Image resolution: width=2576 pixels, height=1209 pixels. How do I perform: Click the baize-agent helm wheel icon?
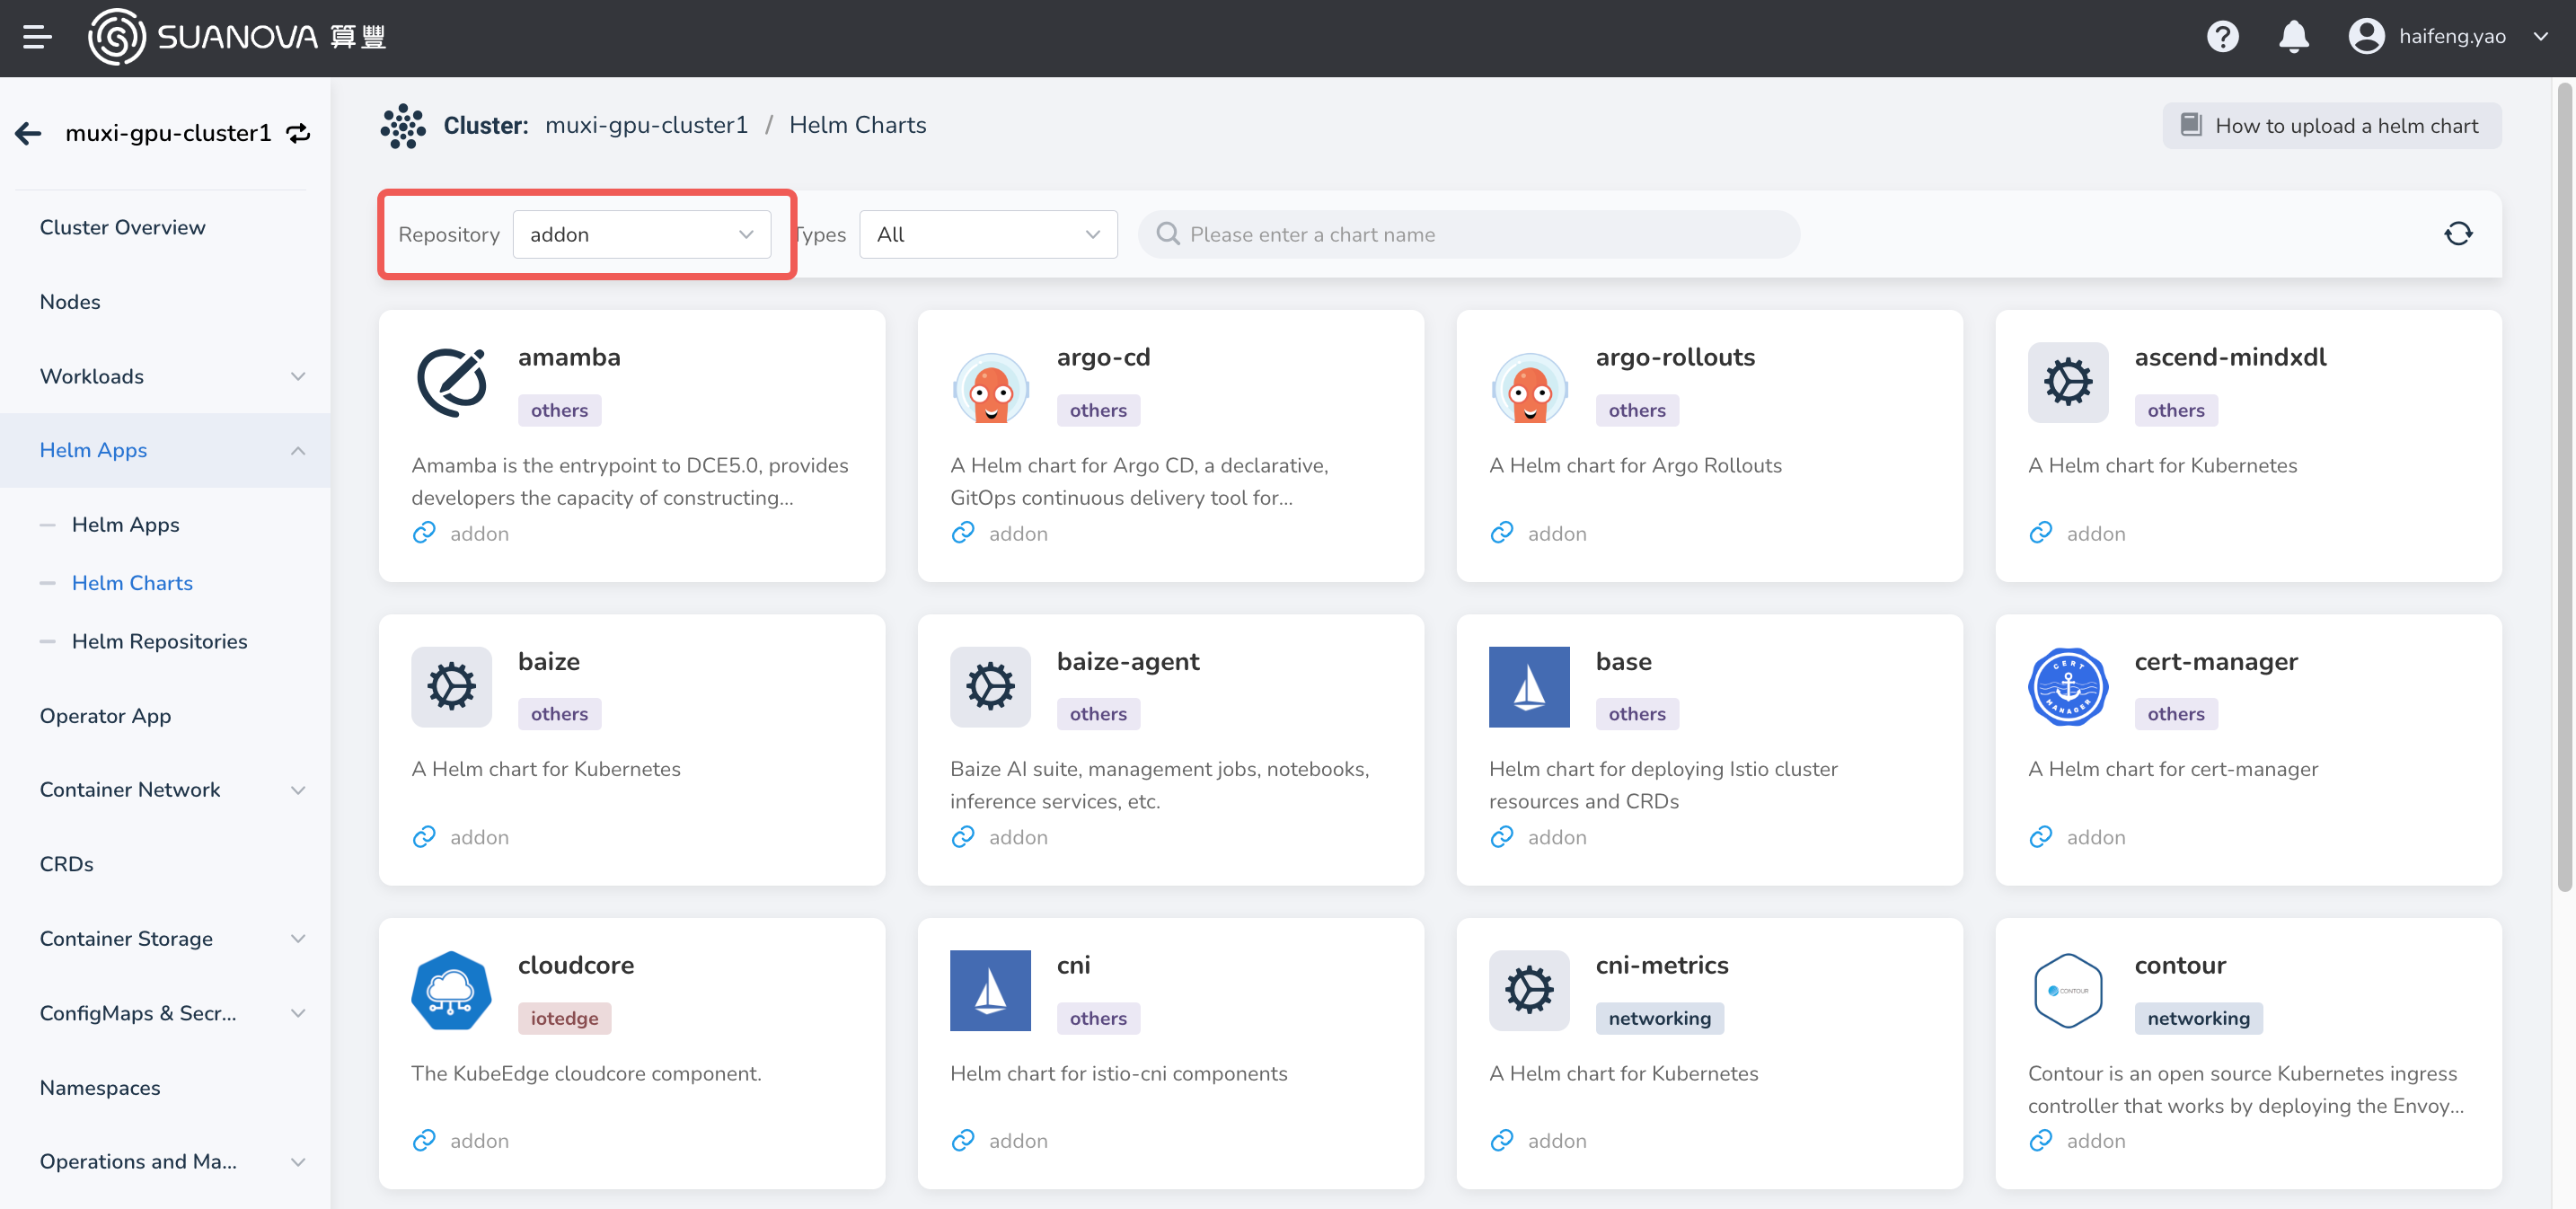(x=990, y=687)
